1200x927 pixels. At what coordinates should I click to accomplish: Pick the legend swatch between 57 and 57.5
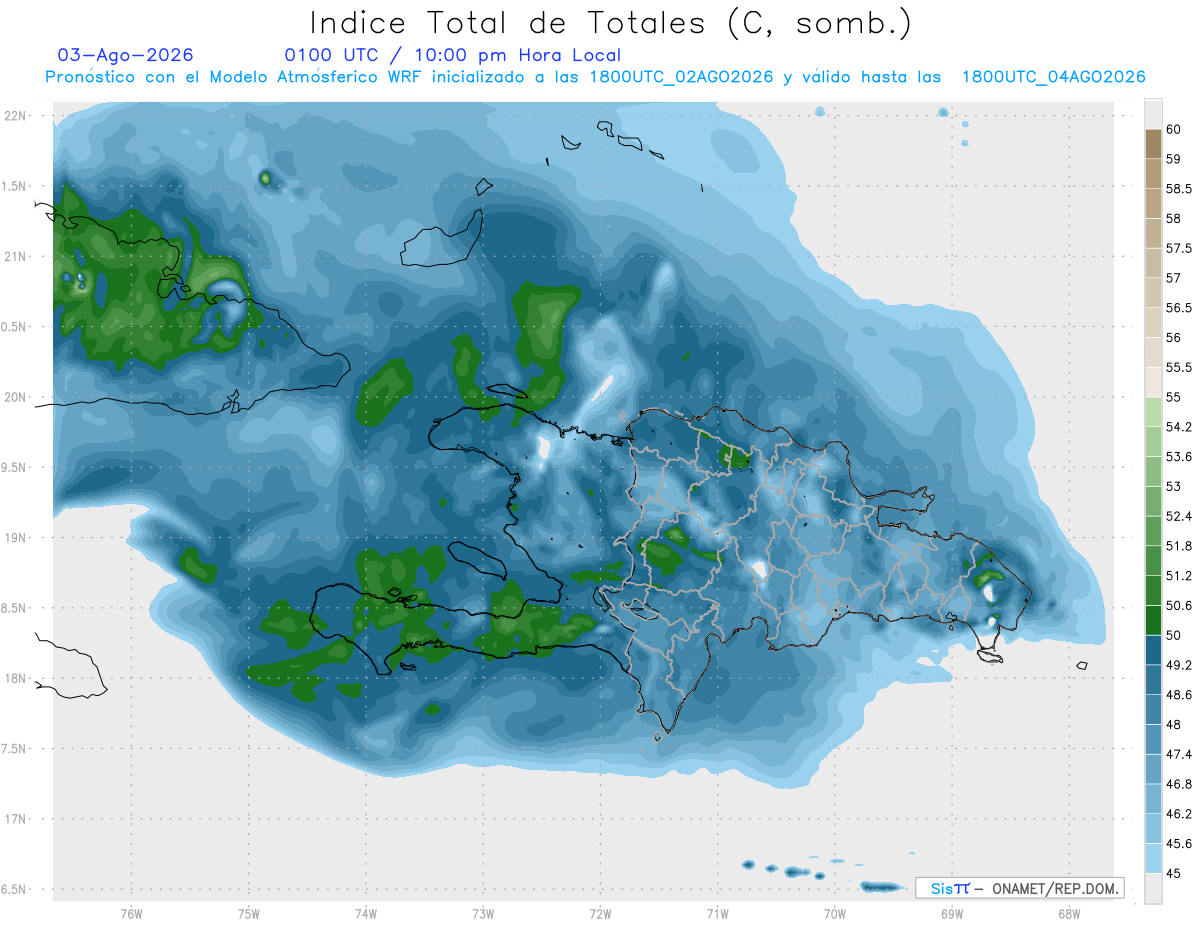tap(1153, 263)
